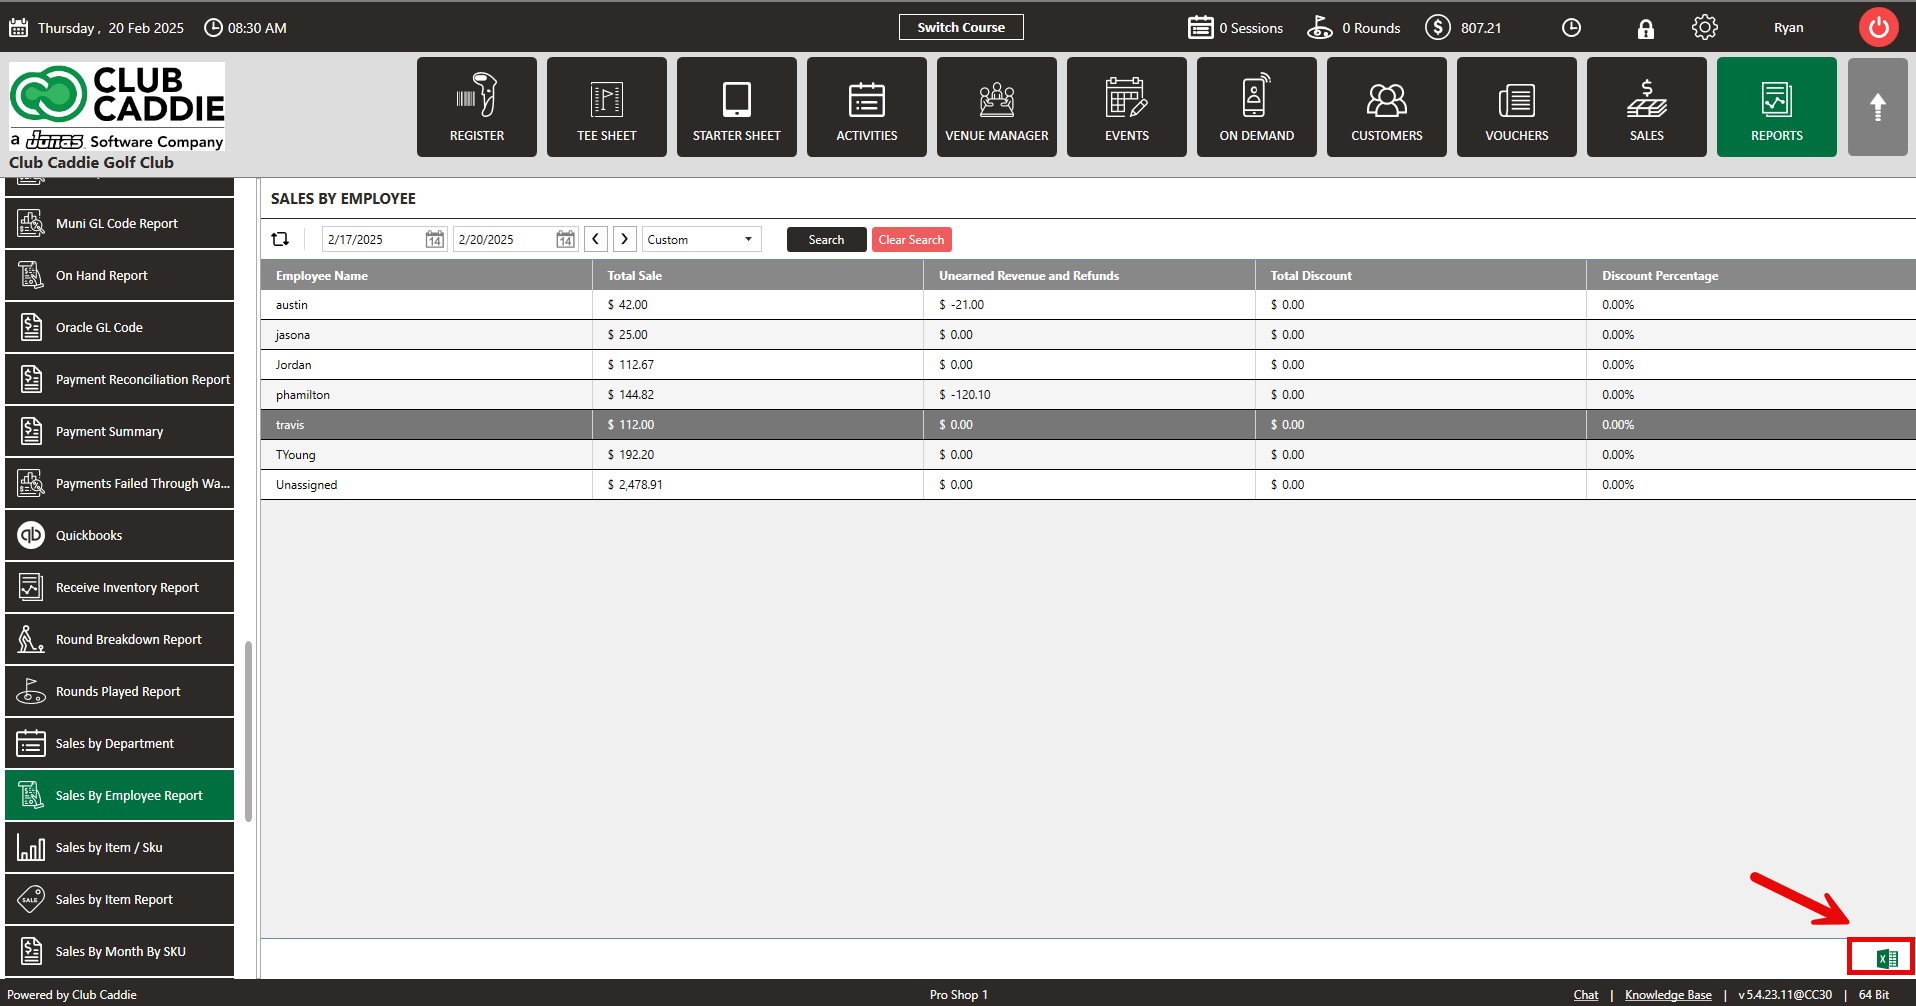Screen dimensions: 1916x1006
Task: Open Payment Reconciliation Report
Action: pyautogui.click(x=119, y=379)
